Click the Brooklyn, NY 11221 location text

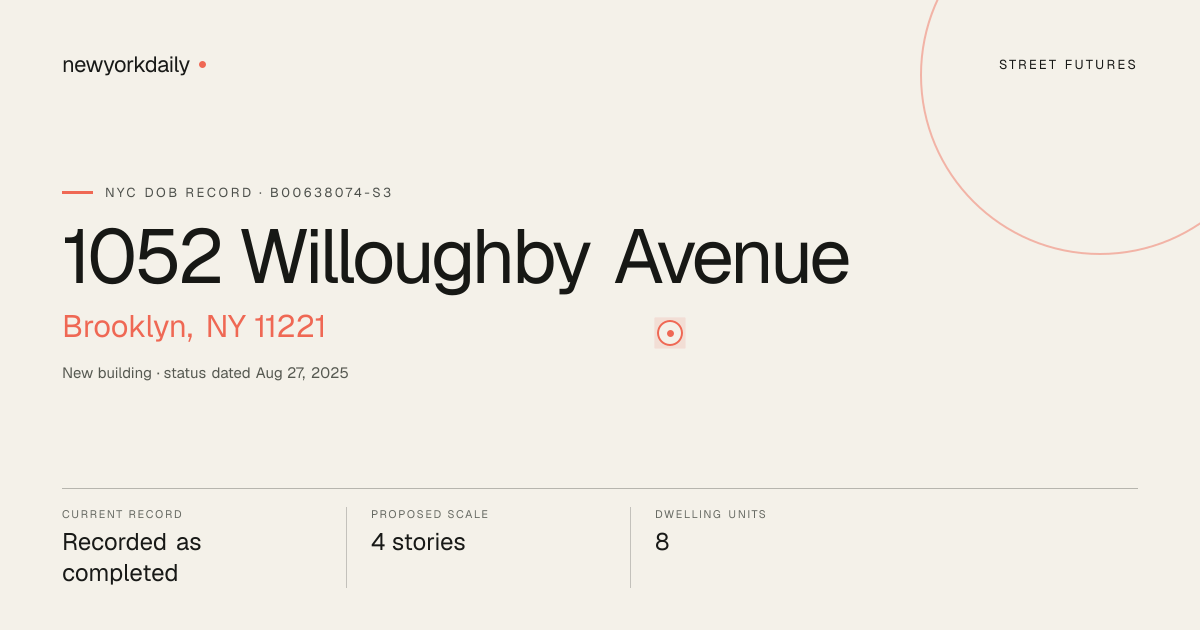(x=194, y=327)
